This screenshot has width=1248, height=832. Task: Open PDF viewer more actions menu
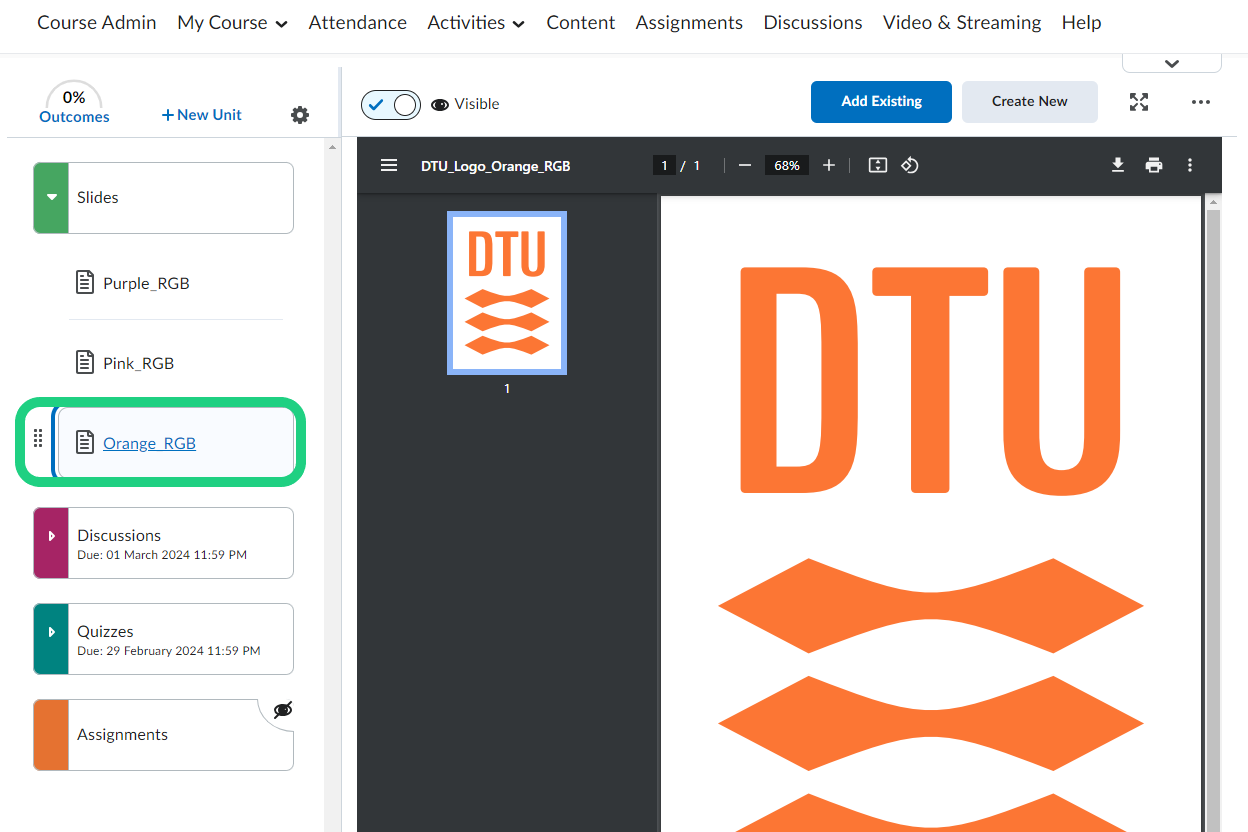coord(1190,166)
